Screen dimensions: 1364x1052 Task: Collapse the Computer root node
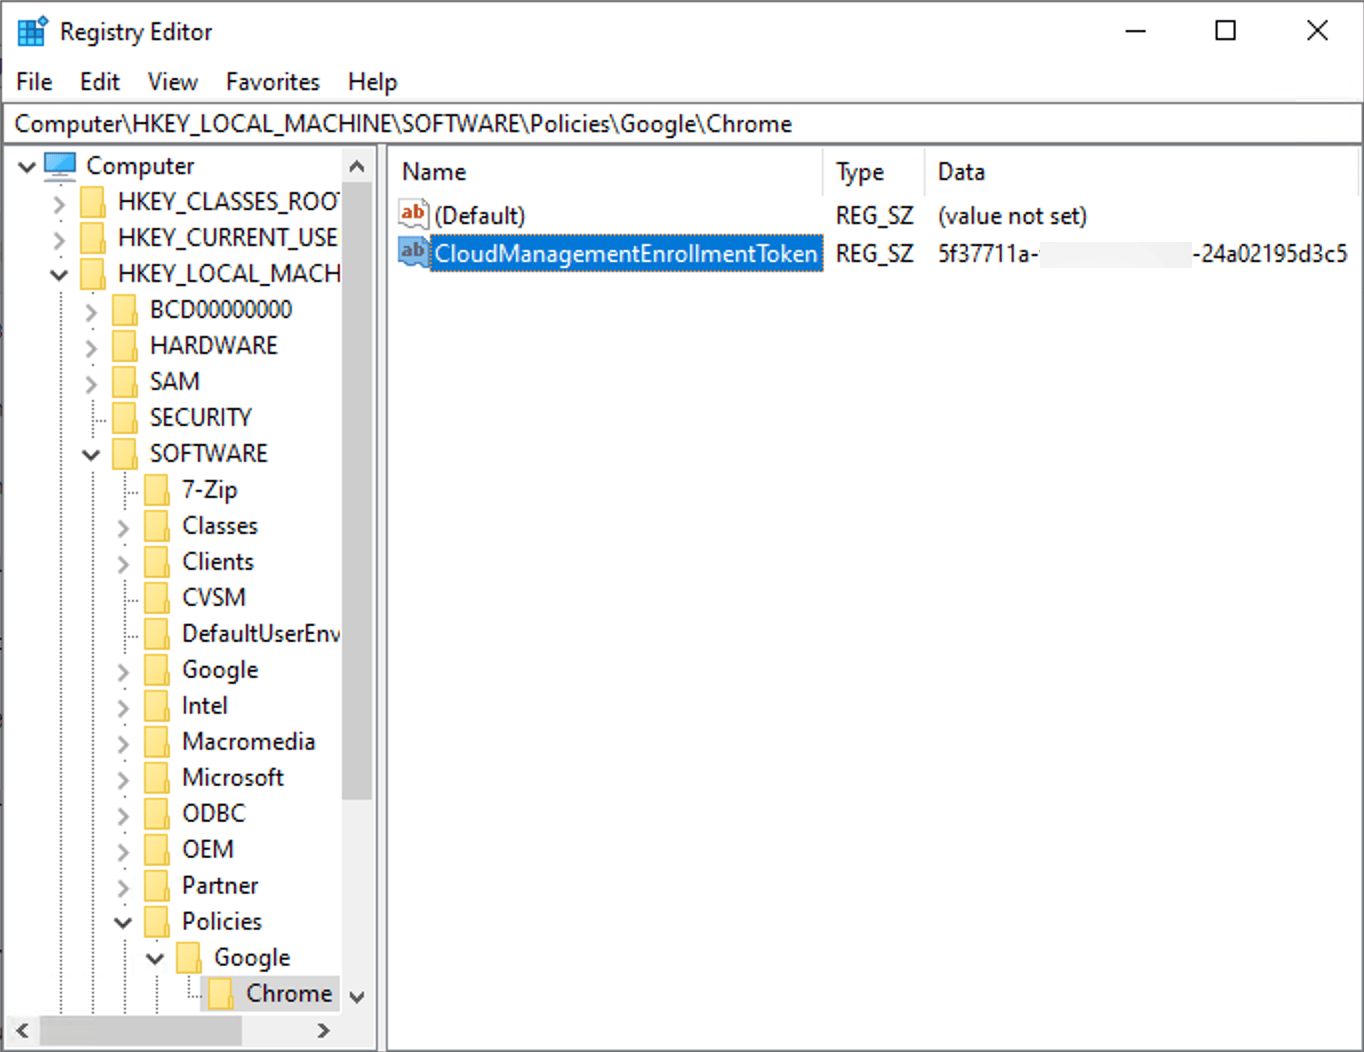(27, 167)
